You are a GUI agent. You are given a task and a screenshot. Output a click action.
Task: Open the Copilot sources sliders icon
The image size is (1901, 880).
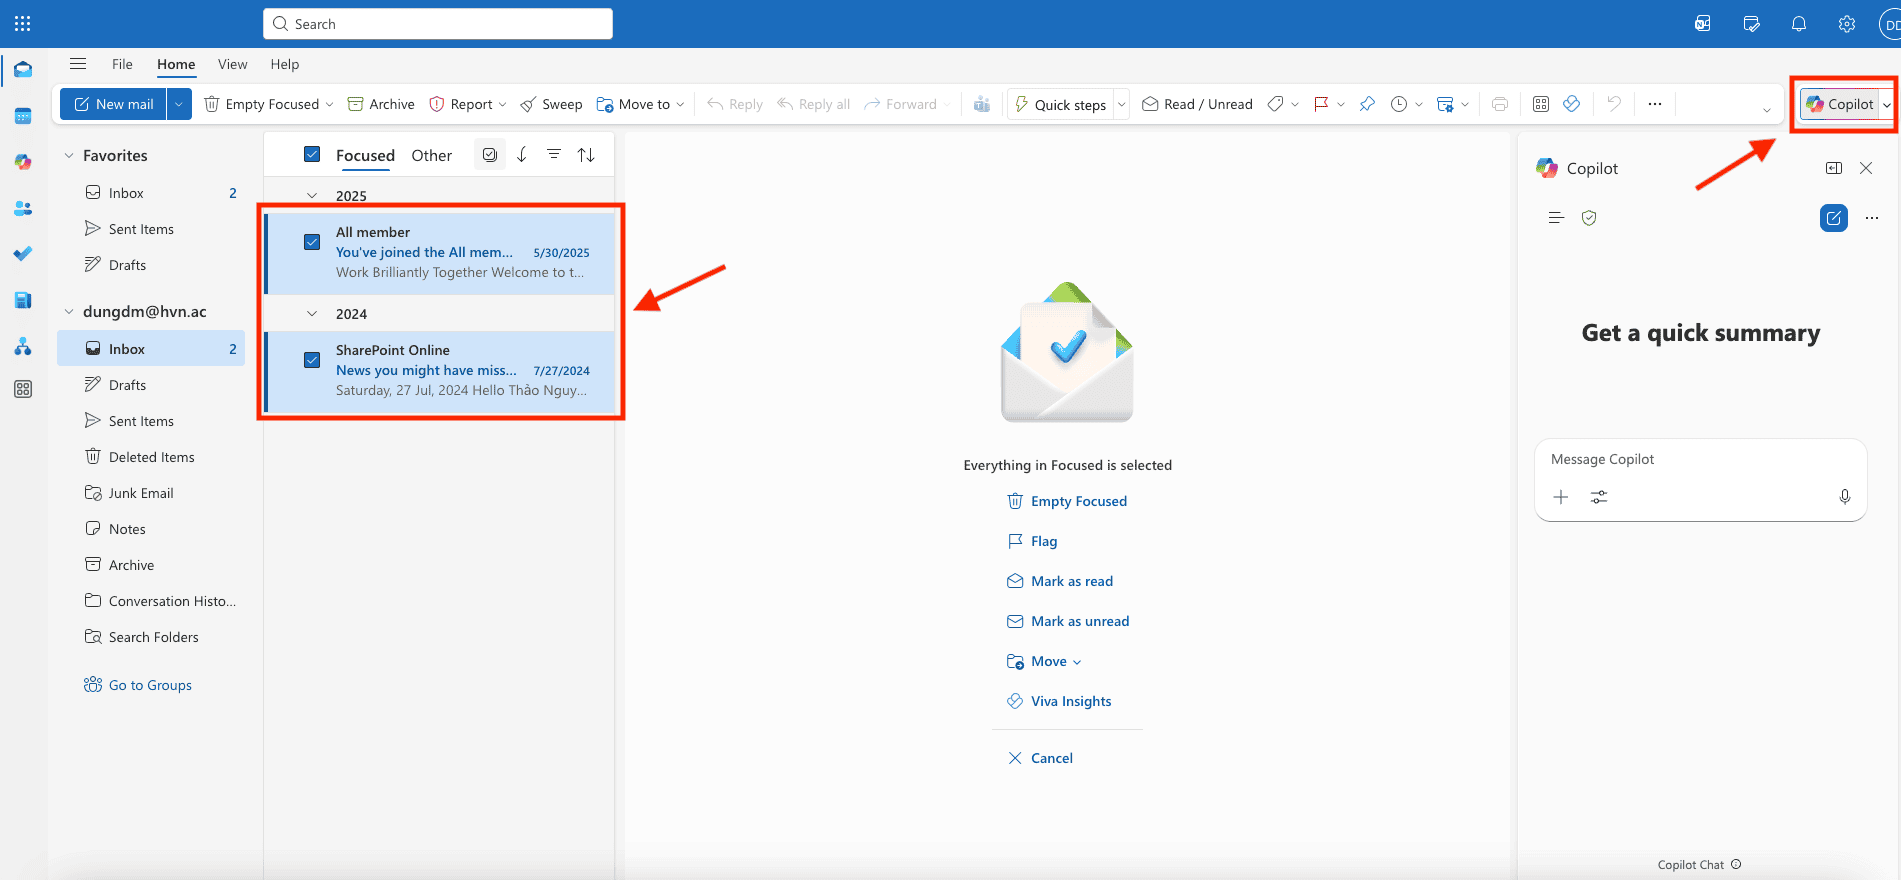[x=1599, y=497]
